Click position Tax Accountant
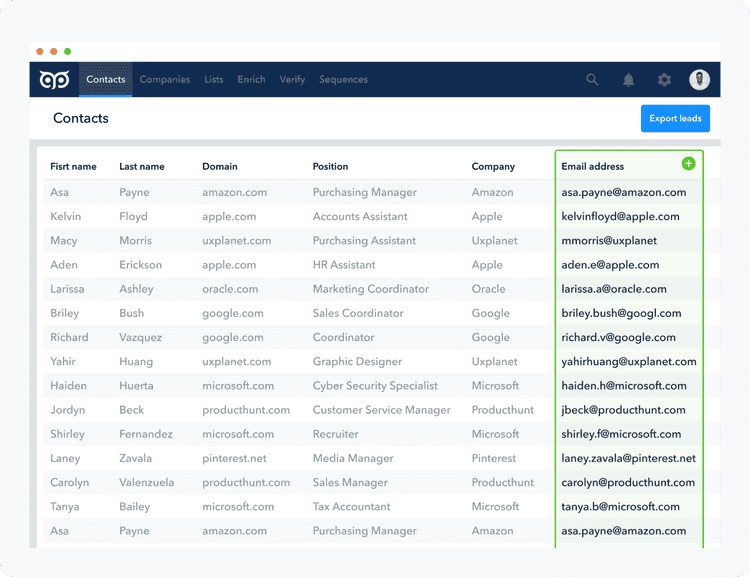This screenshot has width=750, height=577. (x=352, y=507)
